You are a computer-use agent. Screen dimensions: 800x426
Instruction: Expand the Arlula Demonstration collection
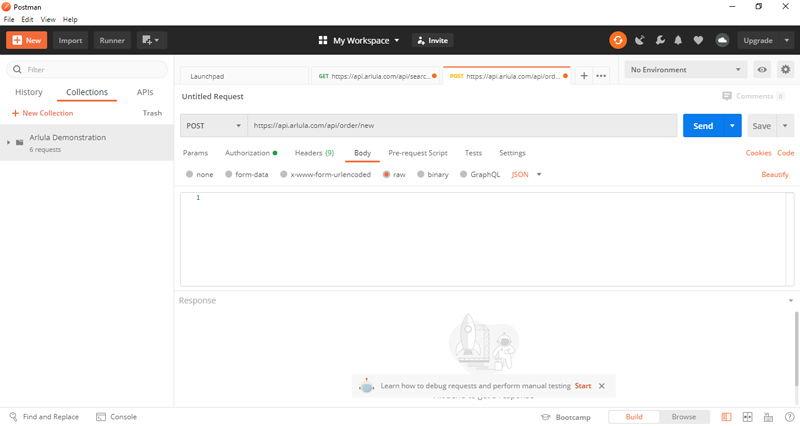pyautogui.click(x=8, y=142)
